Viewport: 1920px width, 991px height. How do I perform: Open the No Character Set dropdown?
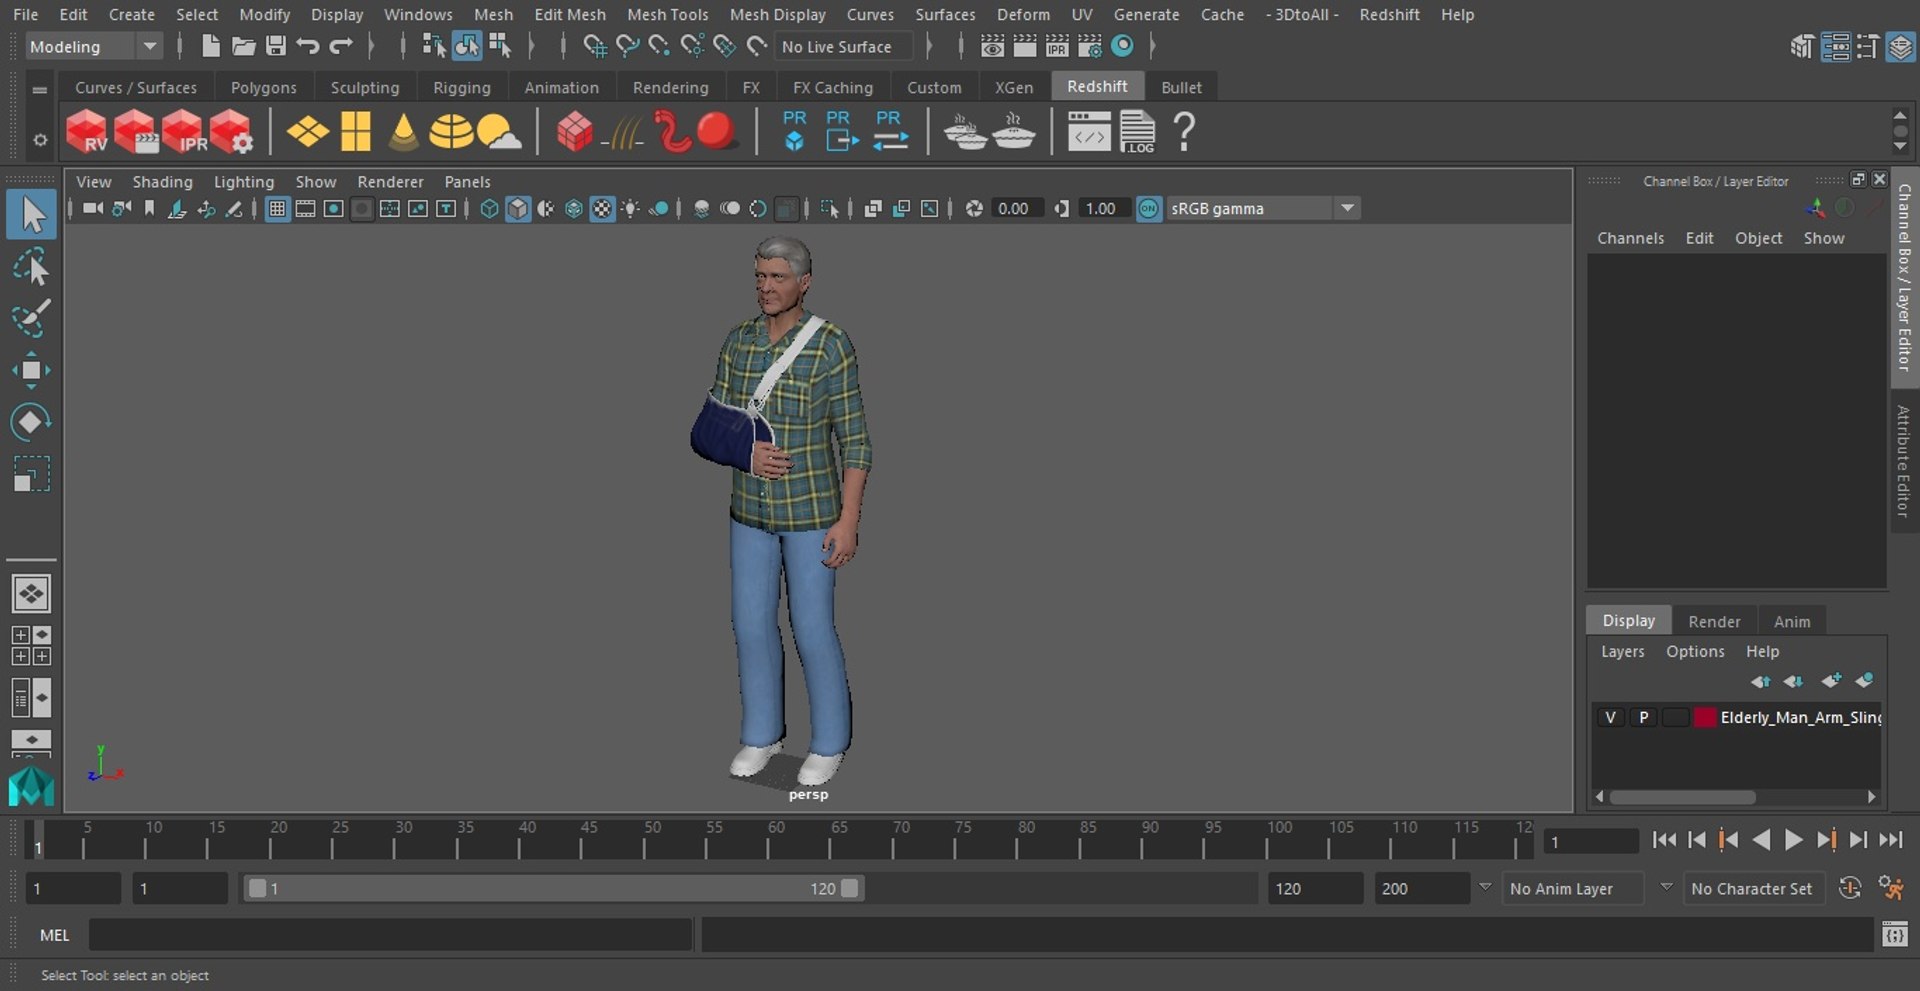point(1756,888)
